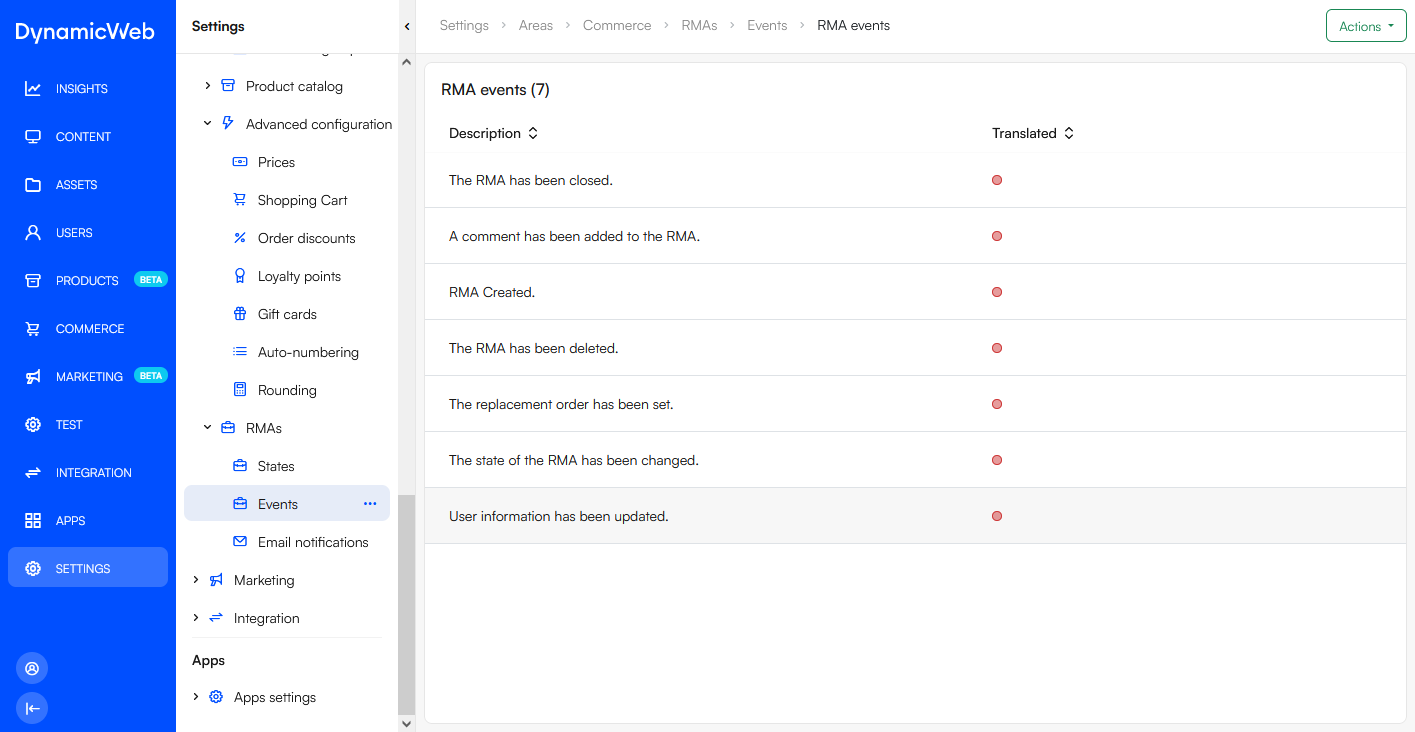Click the Loyalty points badge icon
1415x732 pixels.
pyautogui.click(x=240, y=276)
